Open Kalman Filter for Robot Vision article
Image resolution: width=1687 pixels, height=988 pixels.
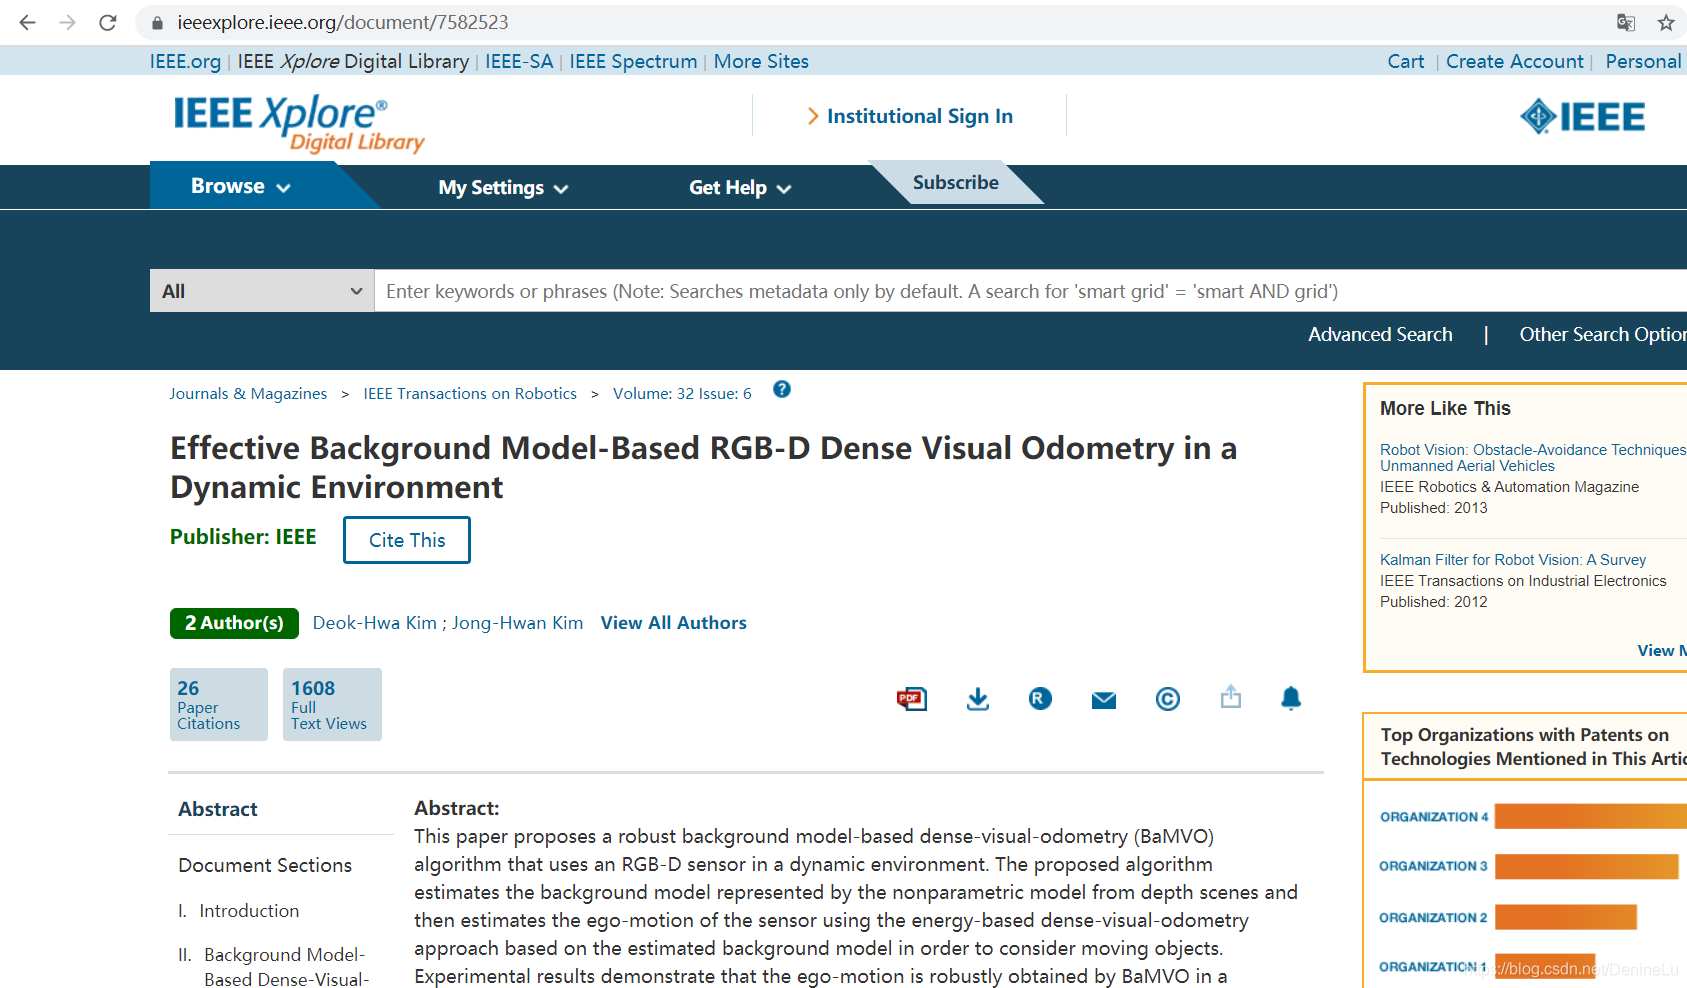(1513, 560)
